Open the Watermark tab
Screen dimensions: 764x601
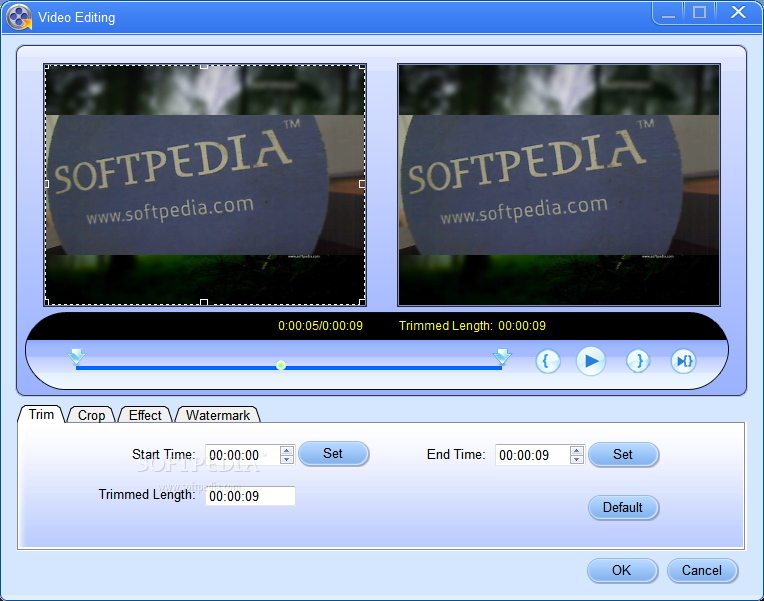[217, 415]
